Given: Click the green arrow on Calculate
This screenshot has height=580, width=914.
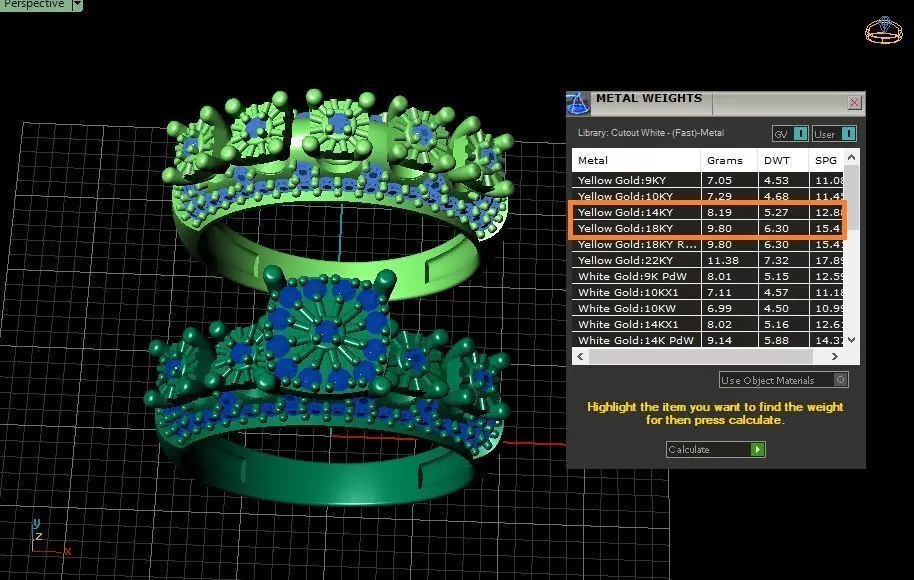Looking at the screenshot, I should [757, 449].
